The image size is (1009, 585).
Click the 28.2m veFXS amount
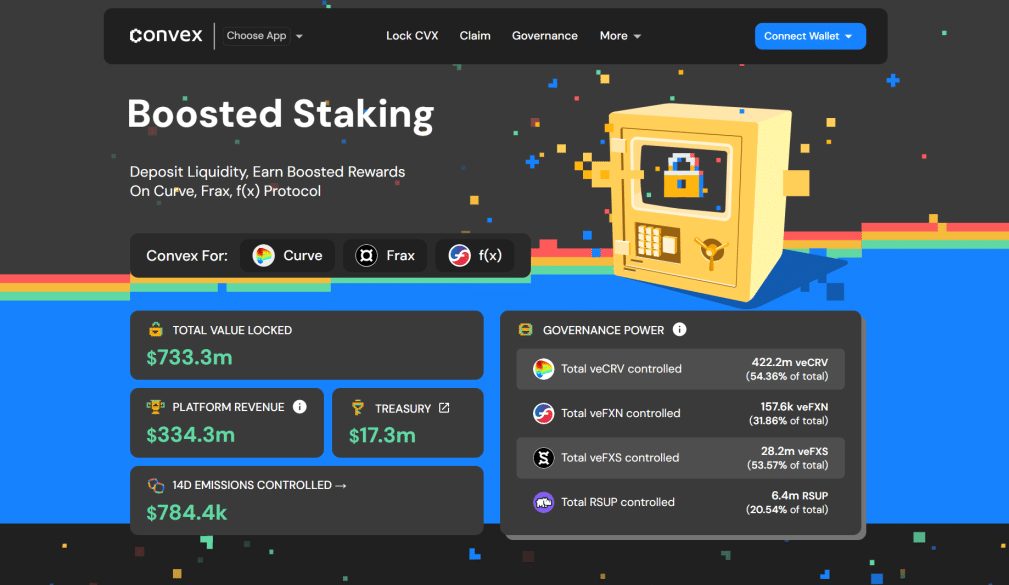[x=794, y=451]
